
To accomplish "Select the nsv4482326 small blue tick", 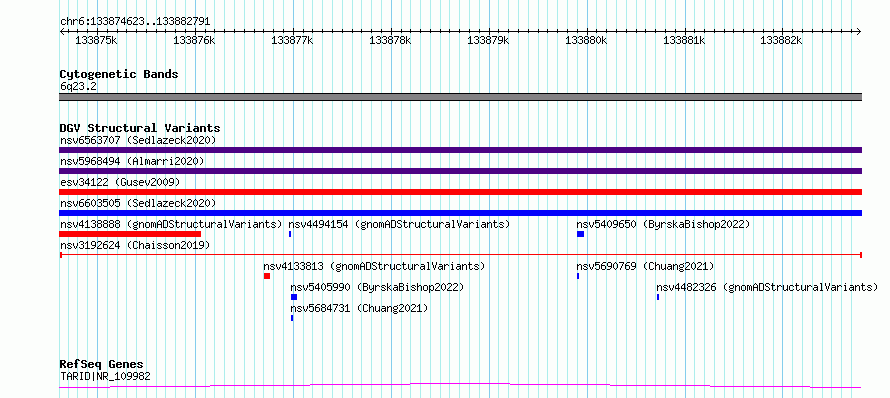I will coord(658,297).
